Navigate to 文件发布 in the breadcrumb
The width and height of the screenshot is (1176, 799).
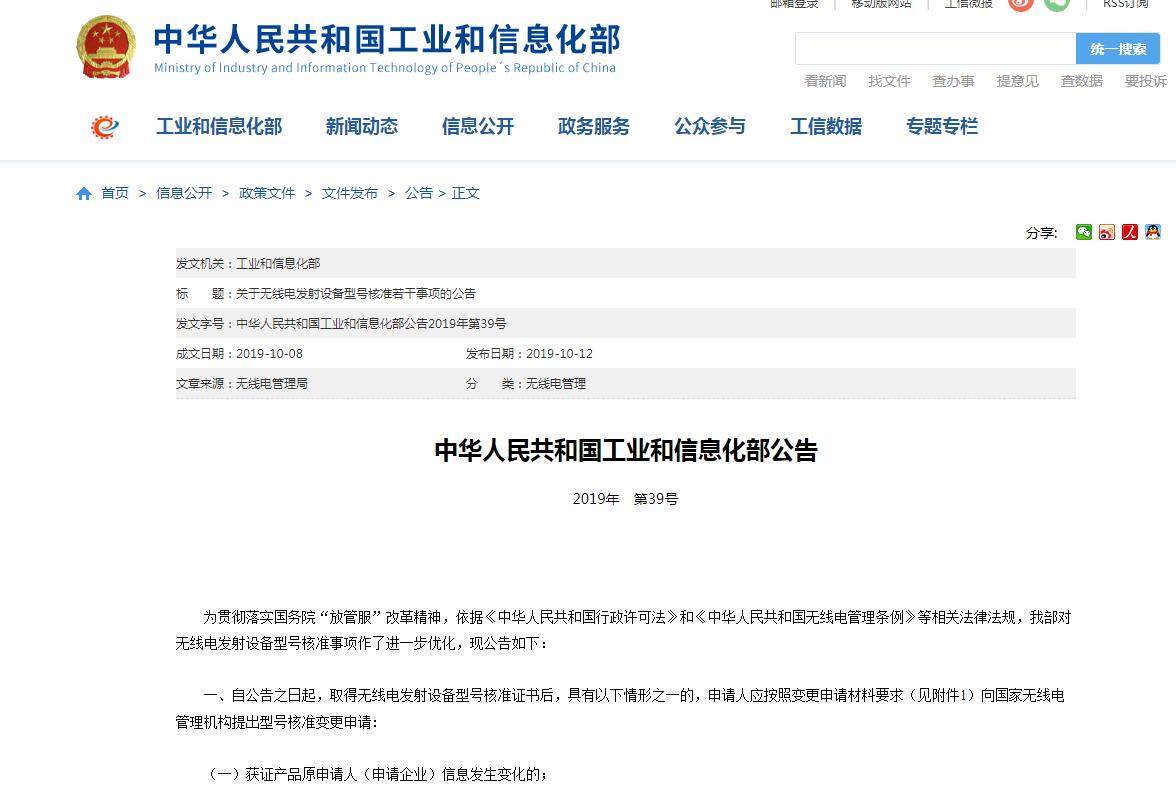350,193
